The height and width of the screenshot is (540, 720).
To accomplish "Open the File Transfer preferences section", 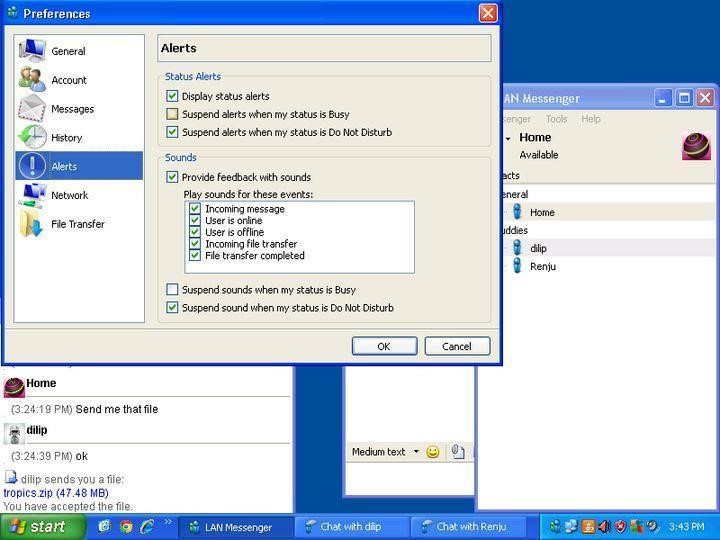I will click(77, 224).
